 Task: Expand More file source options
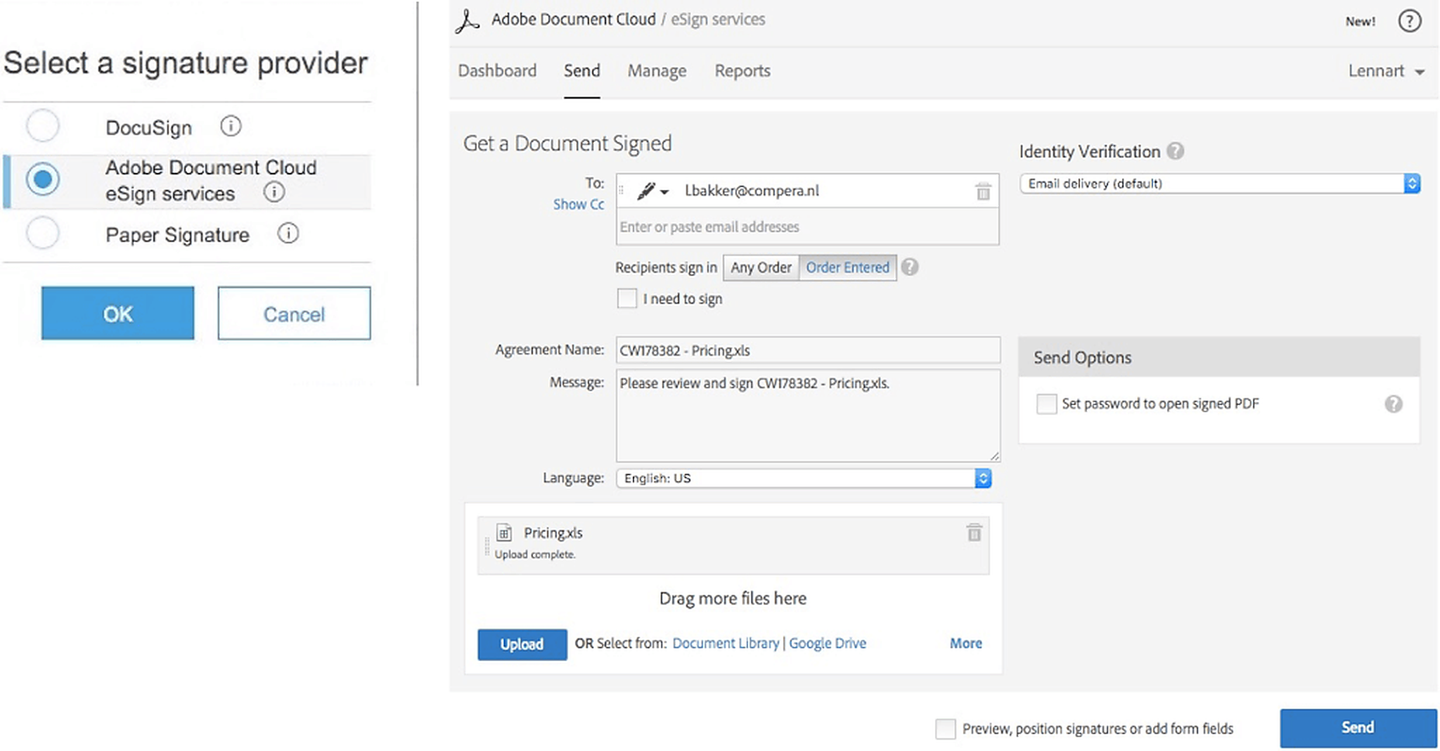966,643
